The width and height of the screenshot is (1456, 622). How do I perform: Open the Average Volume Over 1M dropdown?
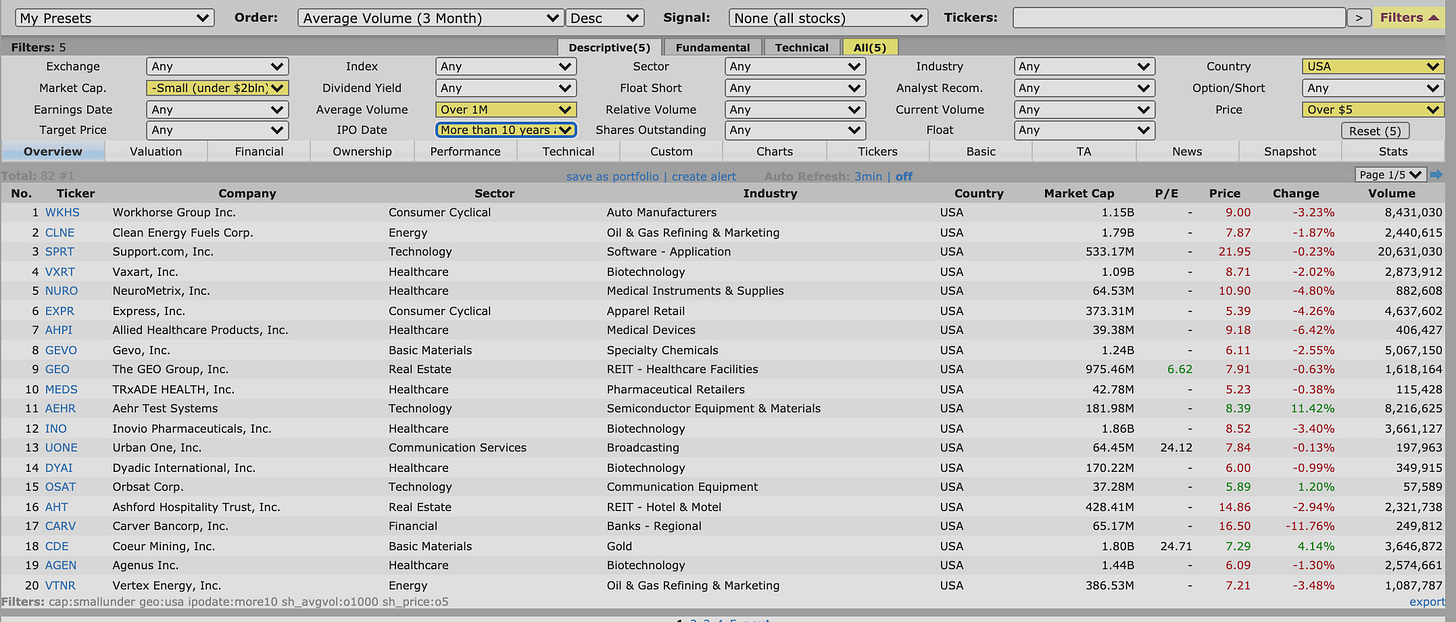(x=506, y=110)
